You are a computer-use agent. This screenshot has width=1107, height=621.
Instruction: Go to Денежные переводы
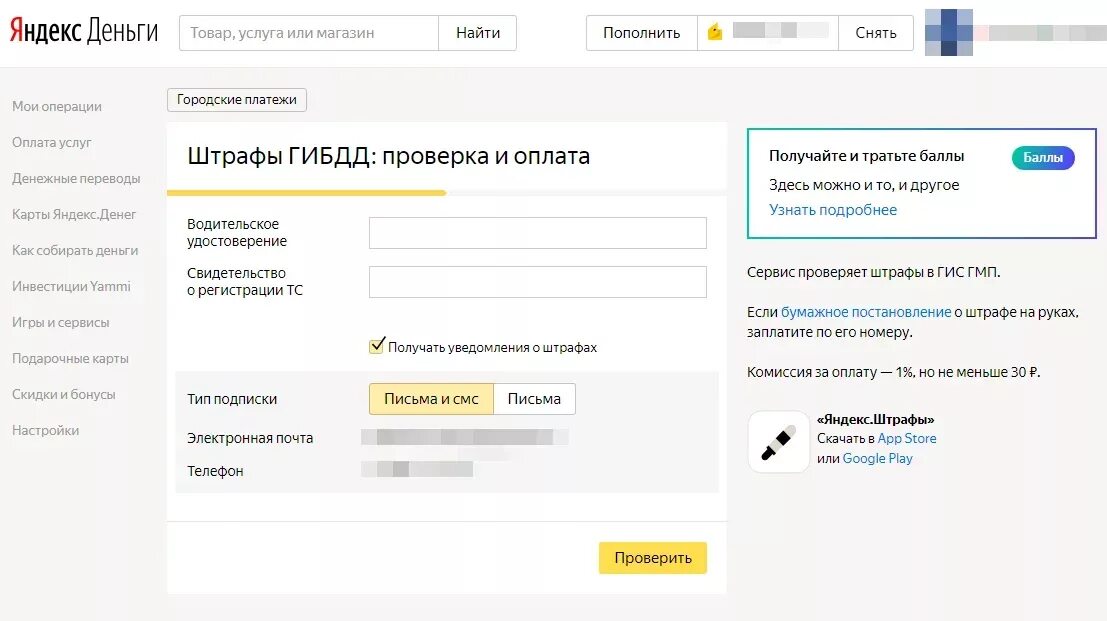76,179
